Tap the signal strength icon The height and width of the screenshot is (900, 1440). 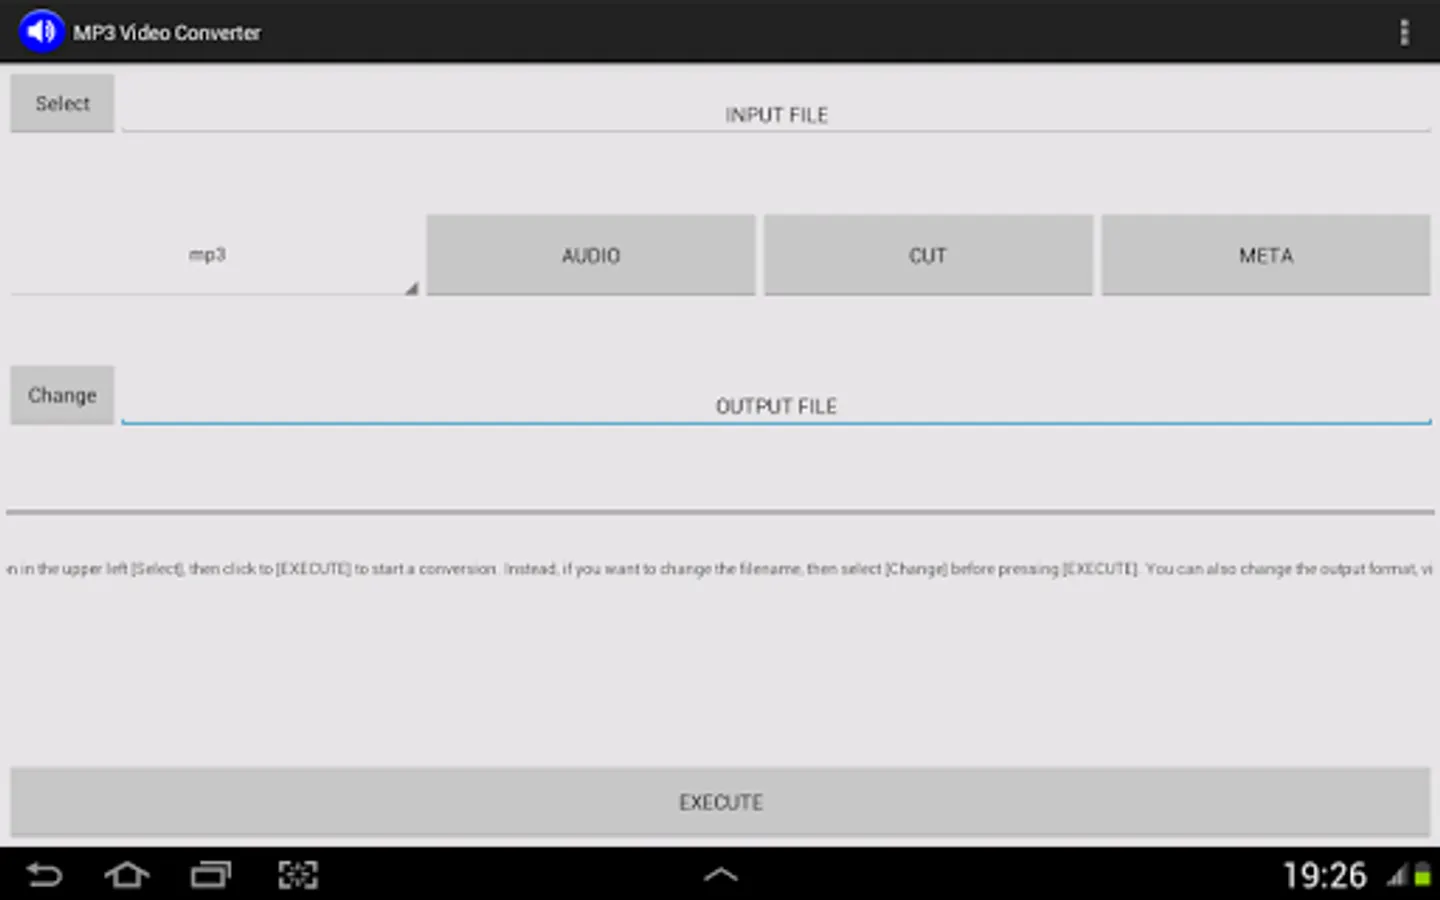1397,876
